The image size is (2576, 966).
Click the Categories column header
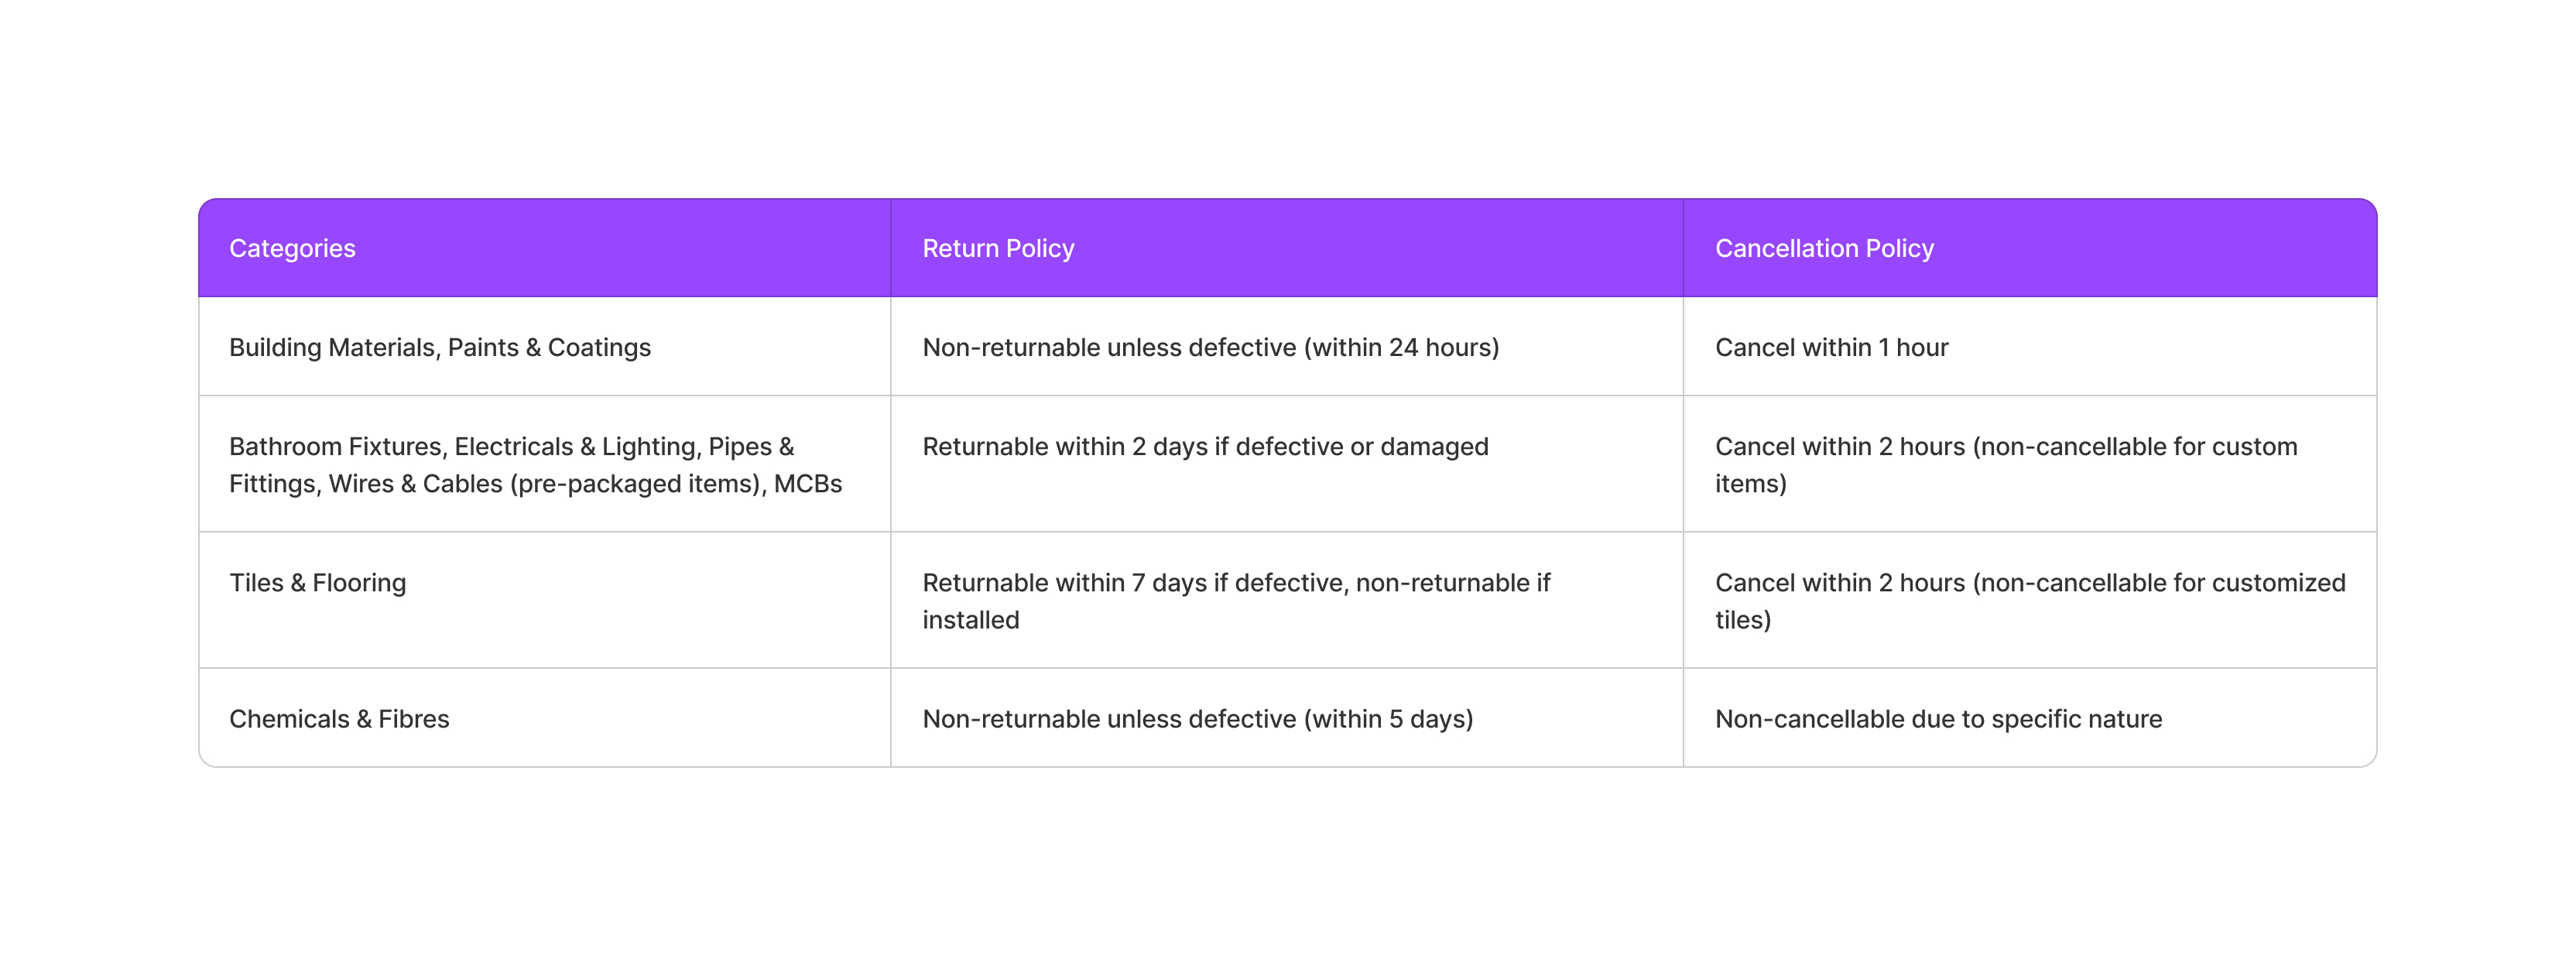292,248
